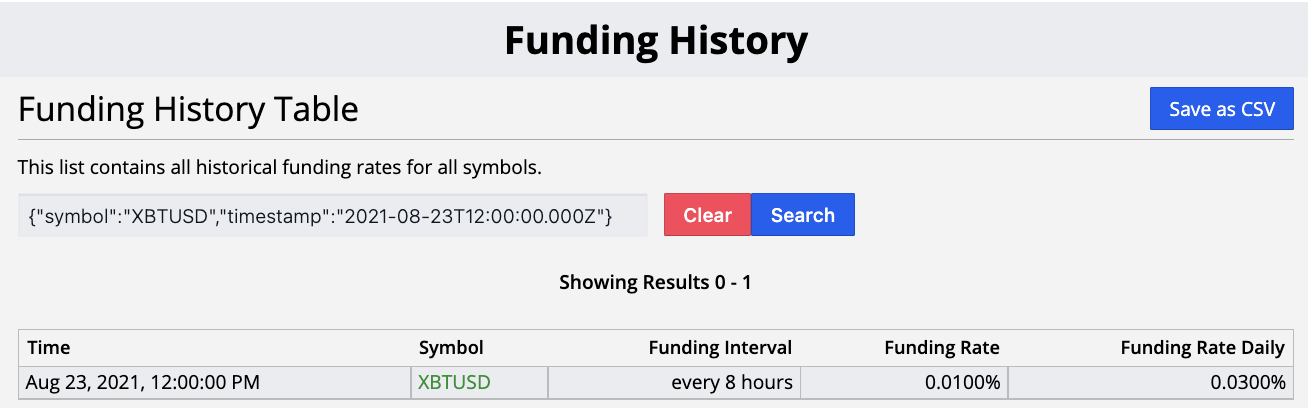Sort by the Symbol column header

pyautogui.click(x=451, y=348)
